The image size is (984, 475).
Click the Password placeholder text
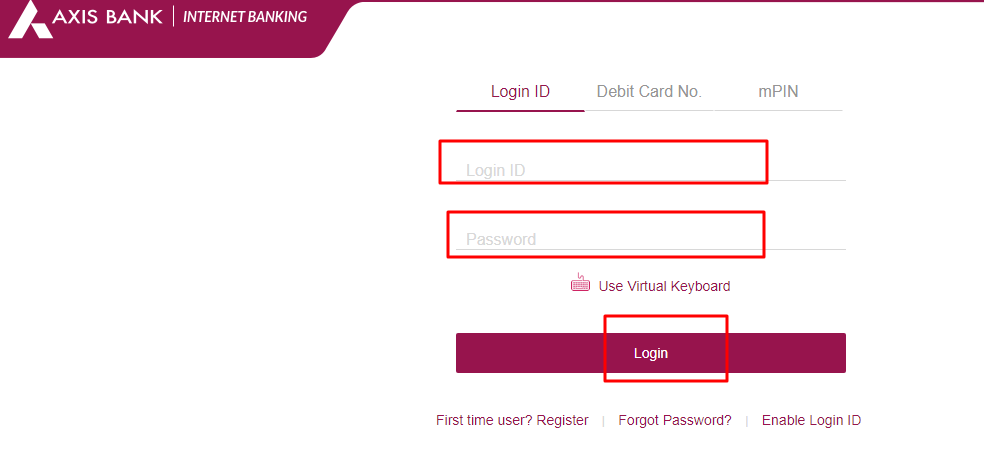(x=501, y=239)
